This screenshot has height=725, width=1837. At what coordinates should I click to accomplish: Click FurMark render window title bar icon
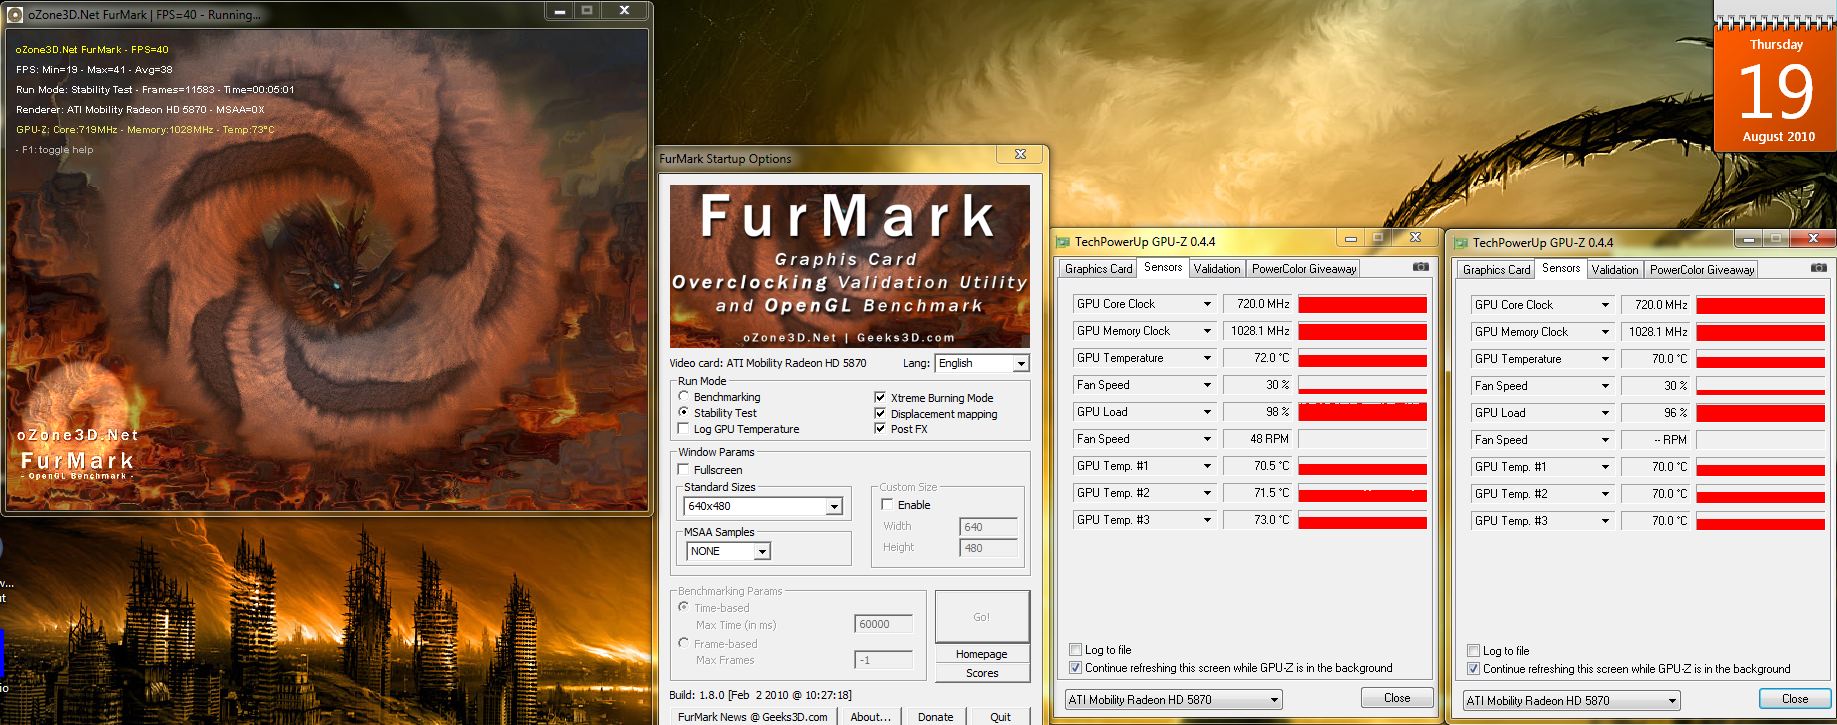pos(15,14)
